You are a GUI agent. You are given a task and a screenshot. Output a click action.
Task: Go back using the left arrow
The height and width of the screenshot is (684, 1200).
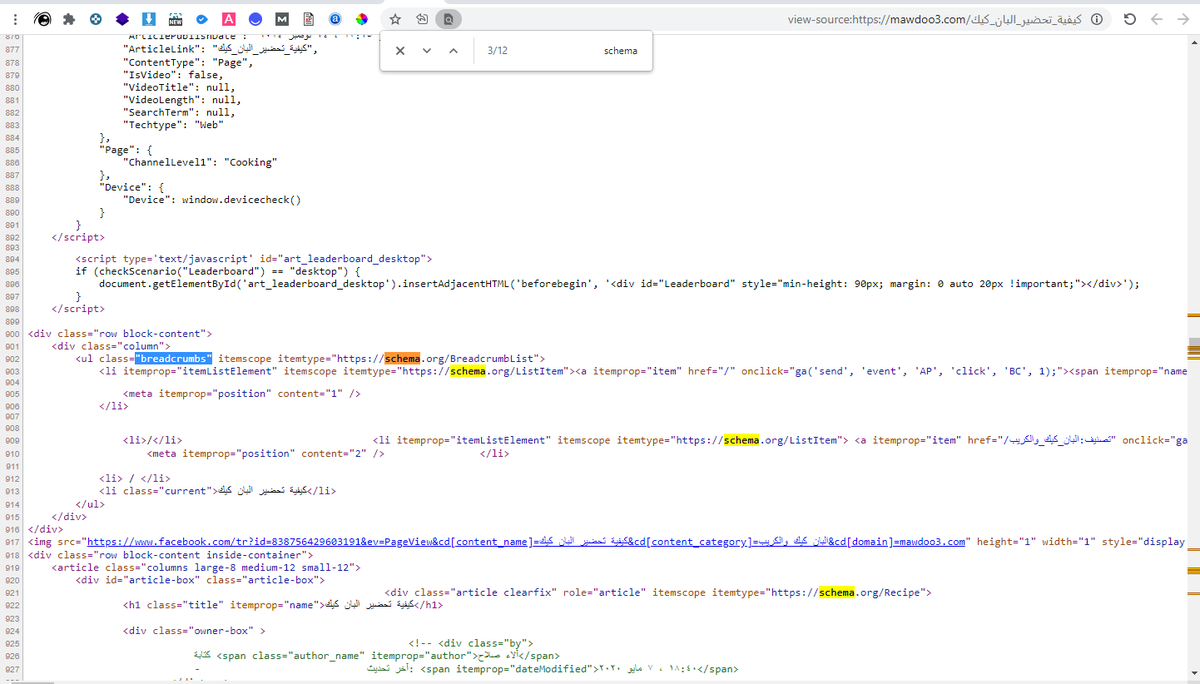[x=1156, y=19]
